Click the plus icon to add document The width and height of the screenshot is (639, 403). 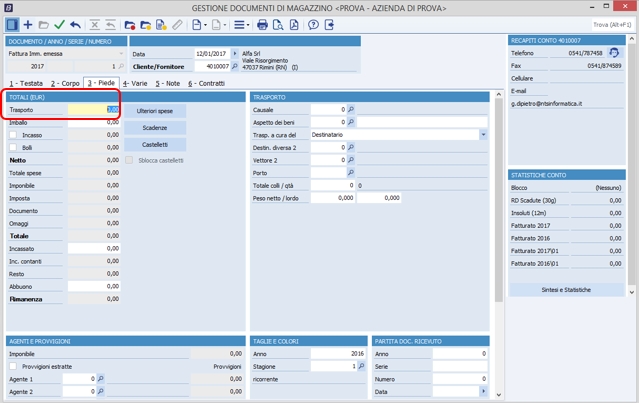[x=28, y=24]
